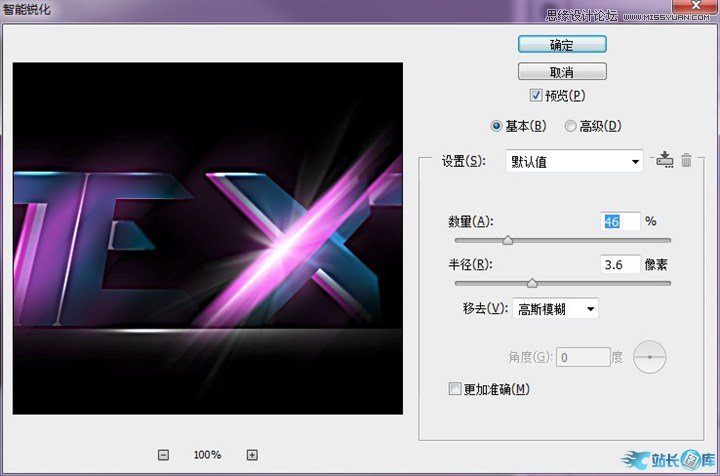
Task: Open the 设置 dropdown showing 默认值
Action: pos(574,161)
